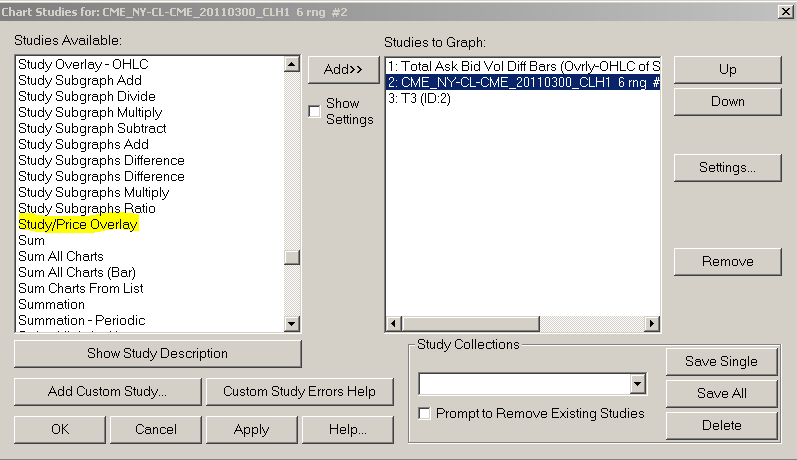This screenshot has height=460, width=797.
Task: Enable the Show Settings checkbox
Action: [x=315, y=111]
